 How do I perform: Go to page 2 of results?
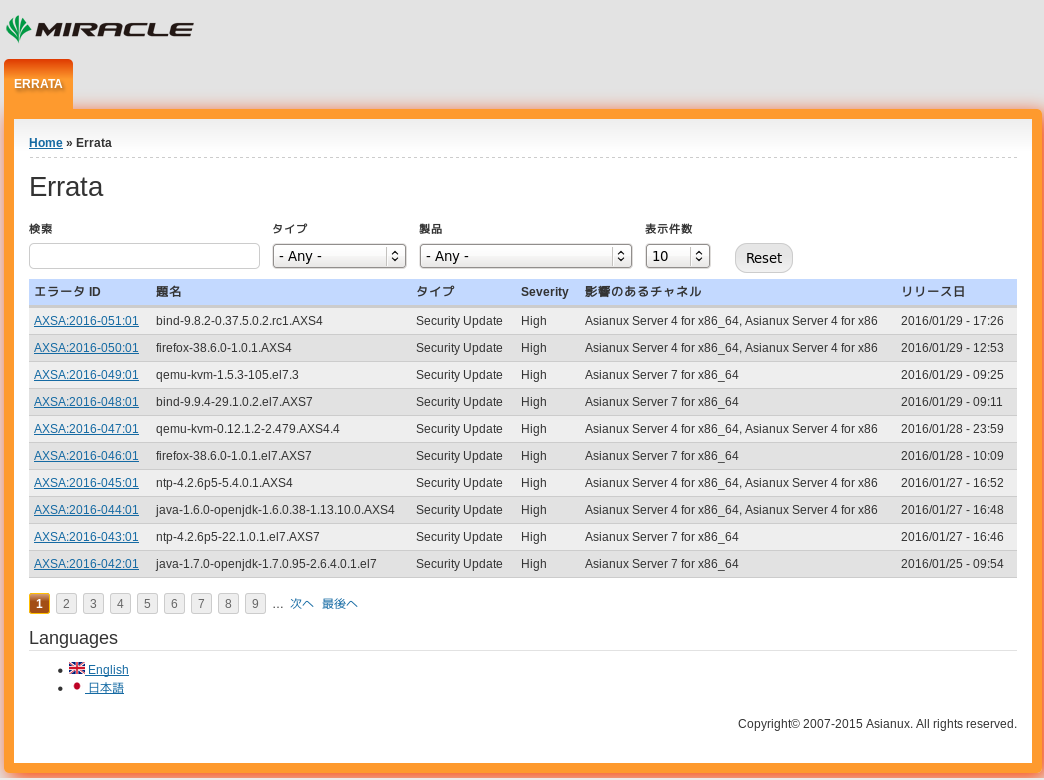(66, 604)
